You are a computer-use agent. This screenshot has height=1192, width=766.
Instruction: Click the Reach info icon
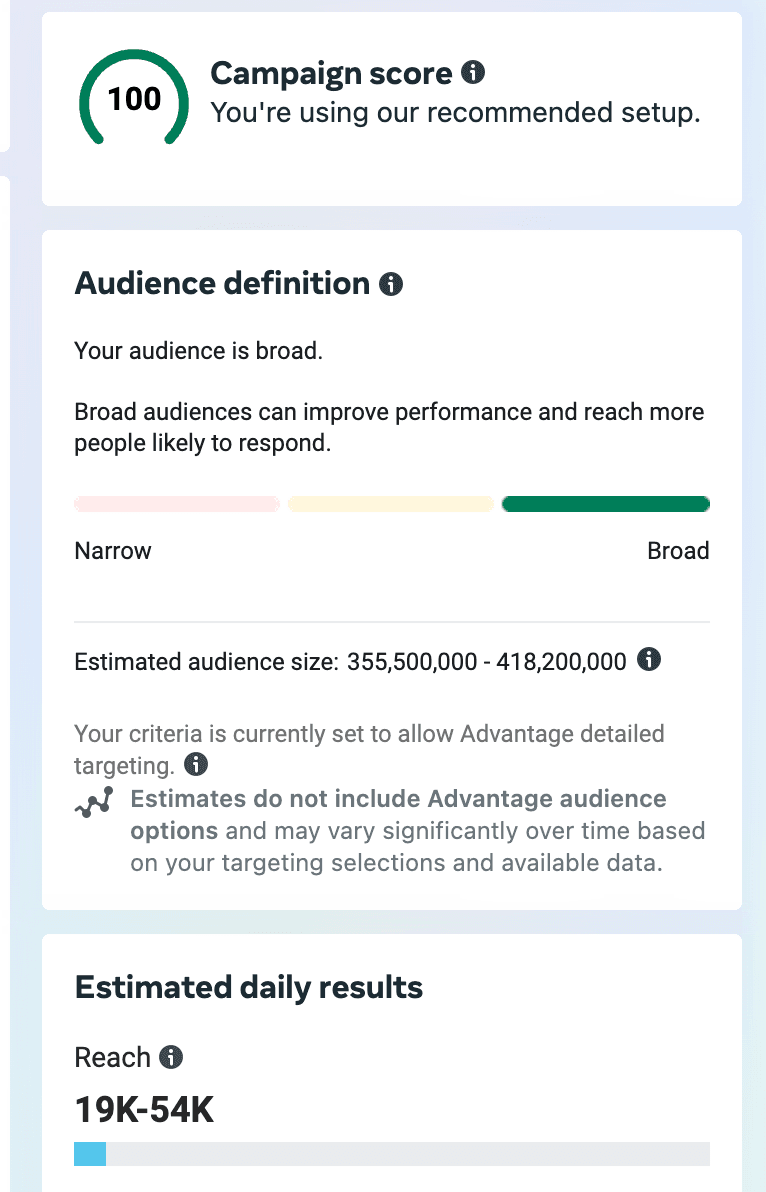pyautogui.click(x=172, y=1057)
